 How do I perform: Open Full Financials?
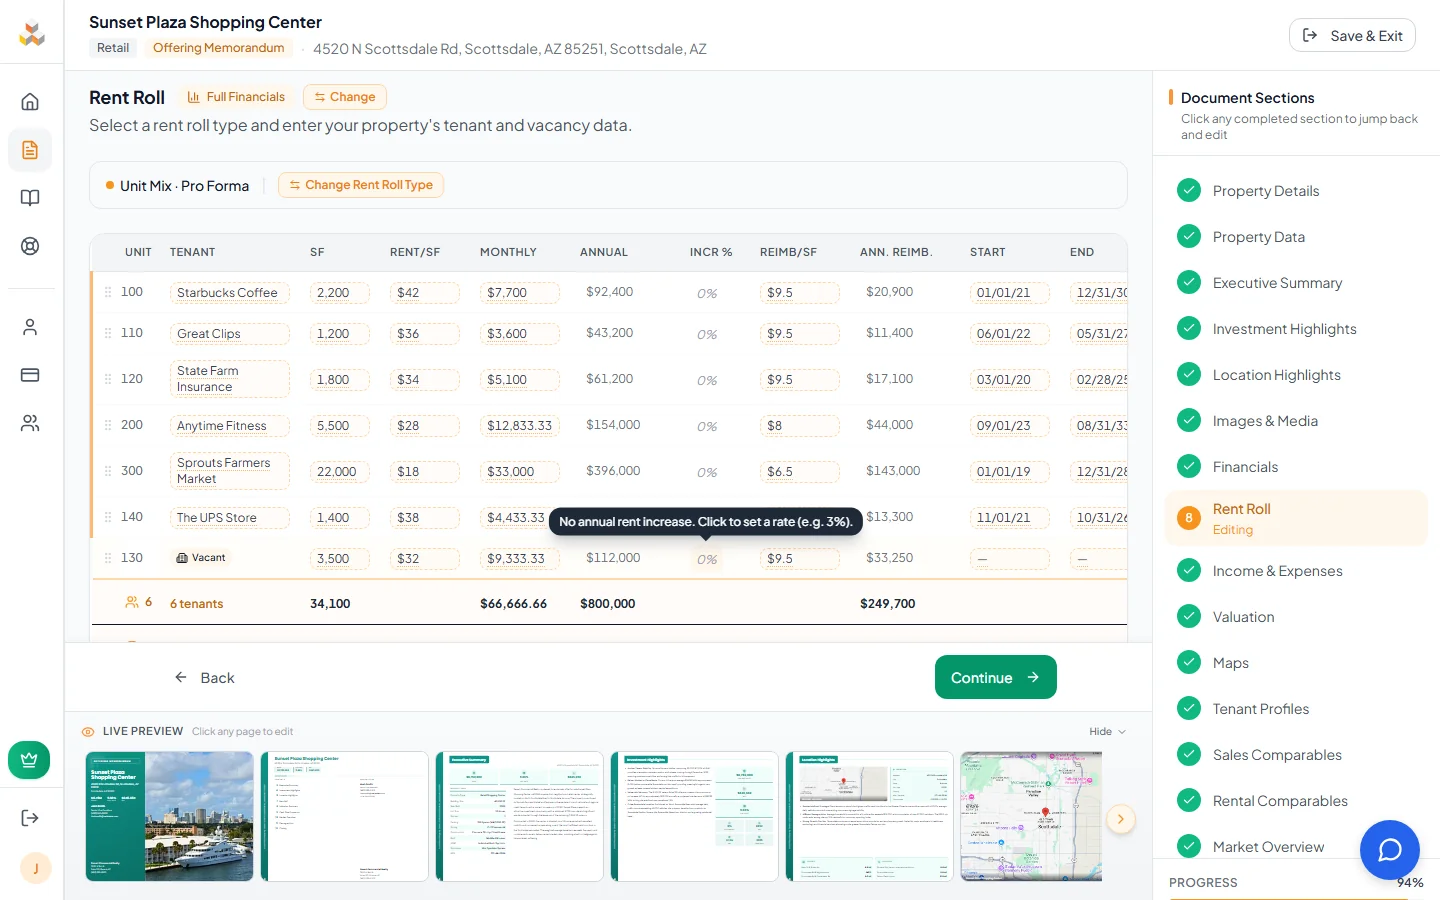(236, 96)
